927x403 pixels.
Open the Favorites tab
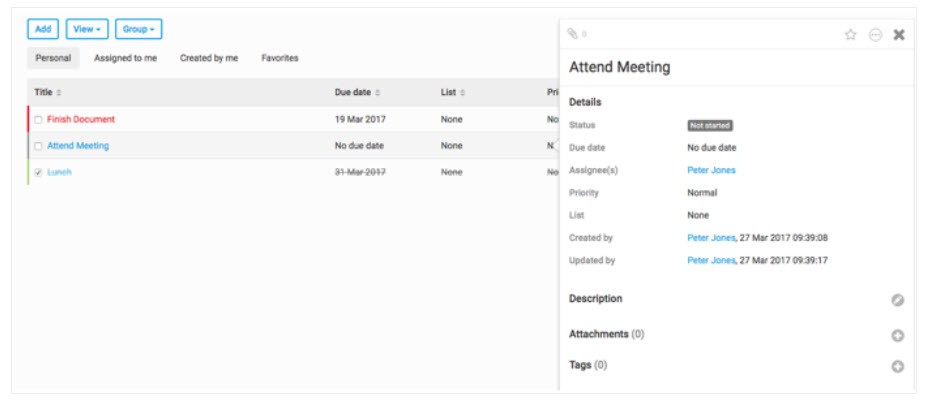coord(280,58)
